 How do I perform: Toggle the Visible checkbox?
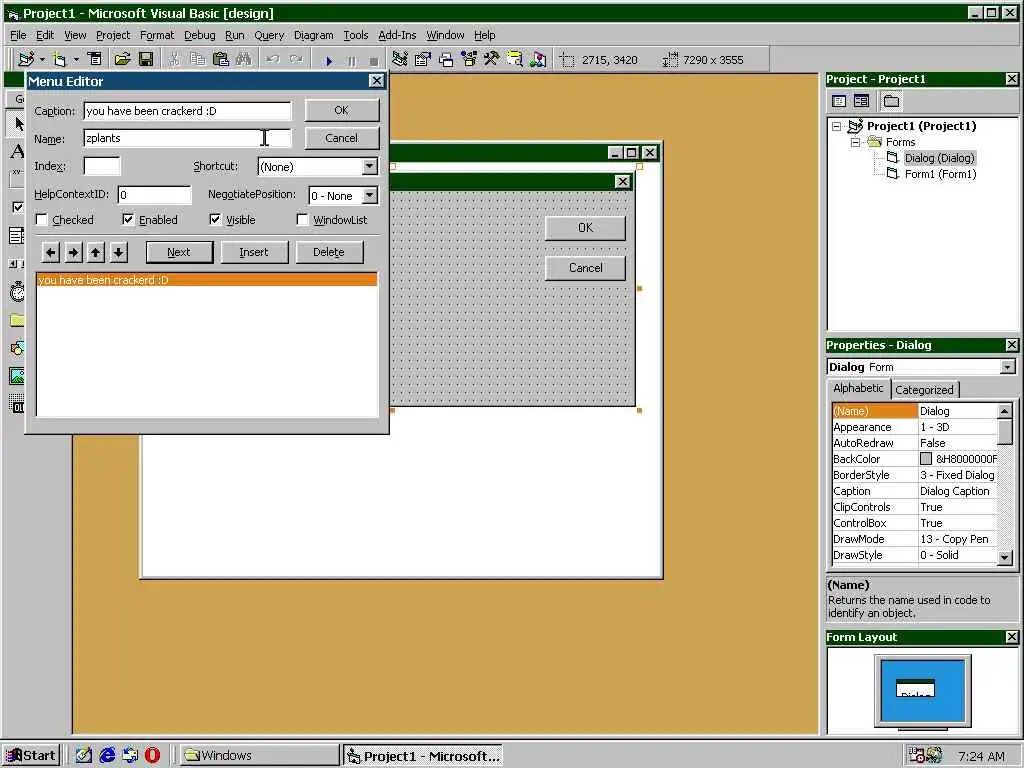tap(215, 219)
